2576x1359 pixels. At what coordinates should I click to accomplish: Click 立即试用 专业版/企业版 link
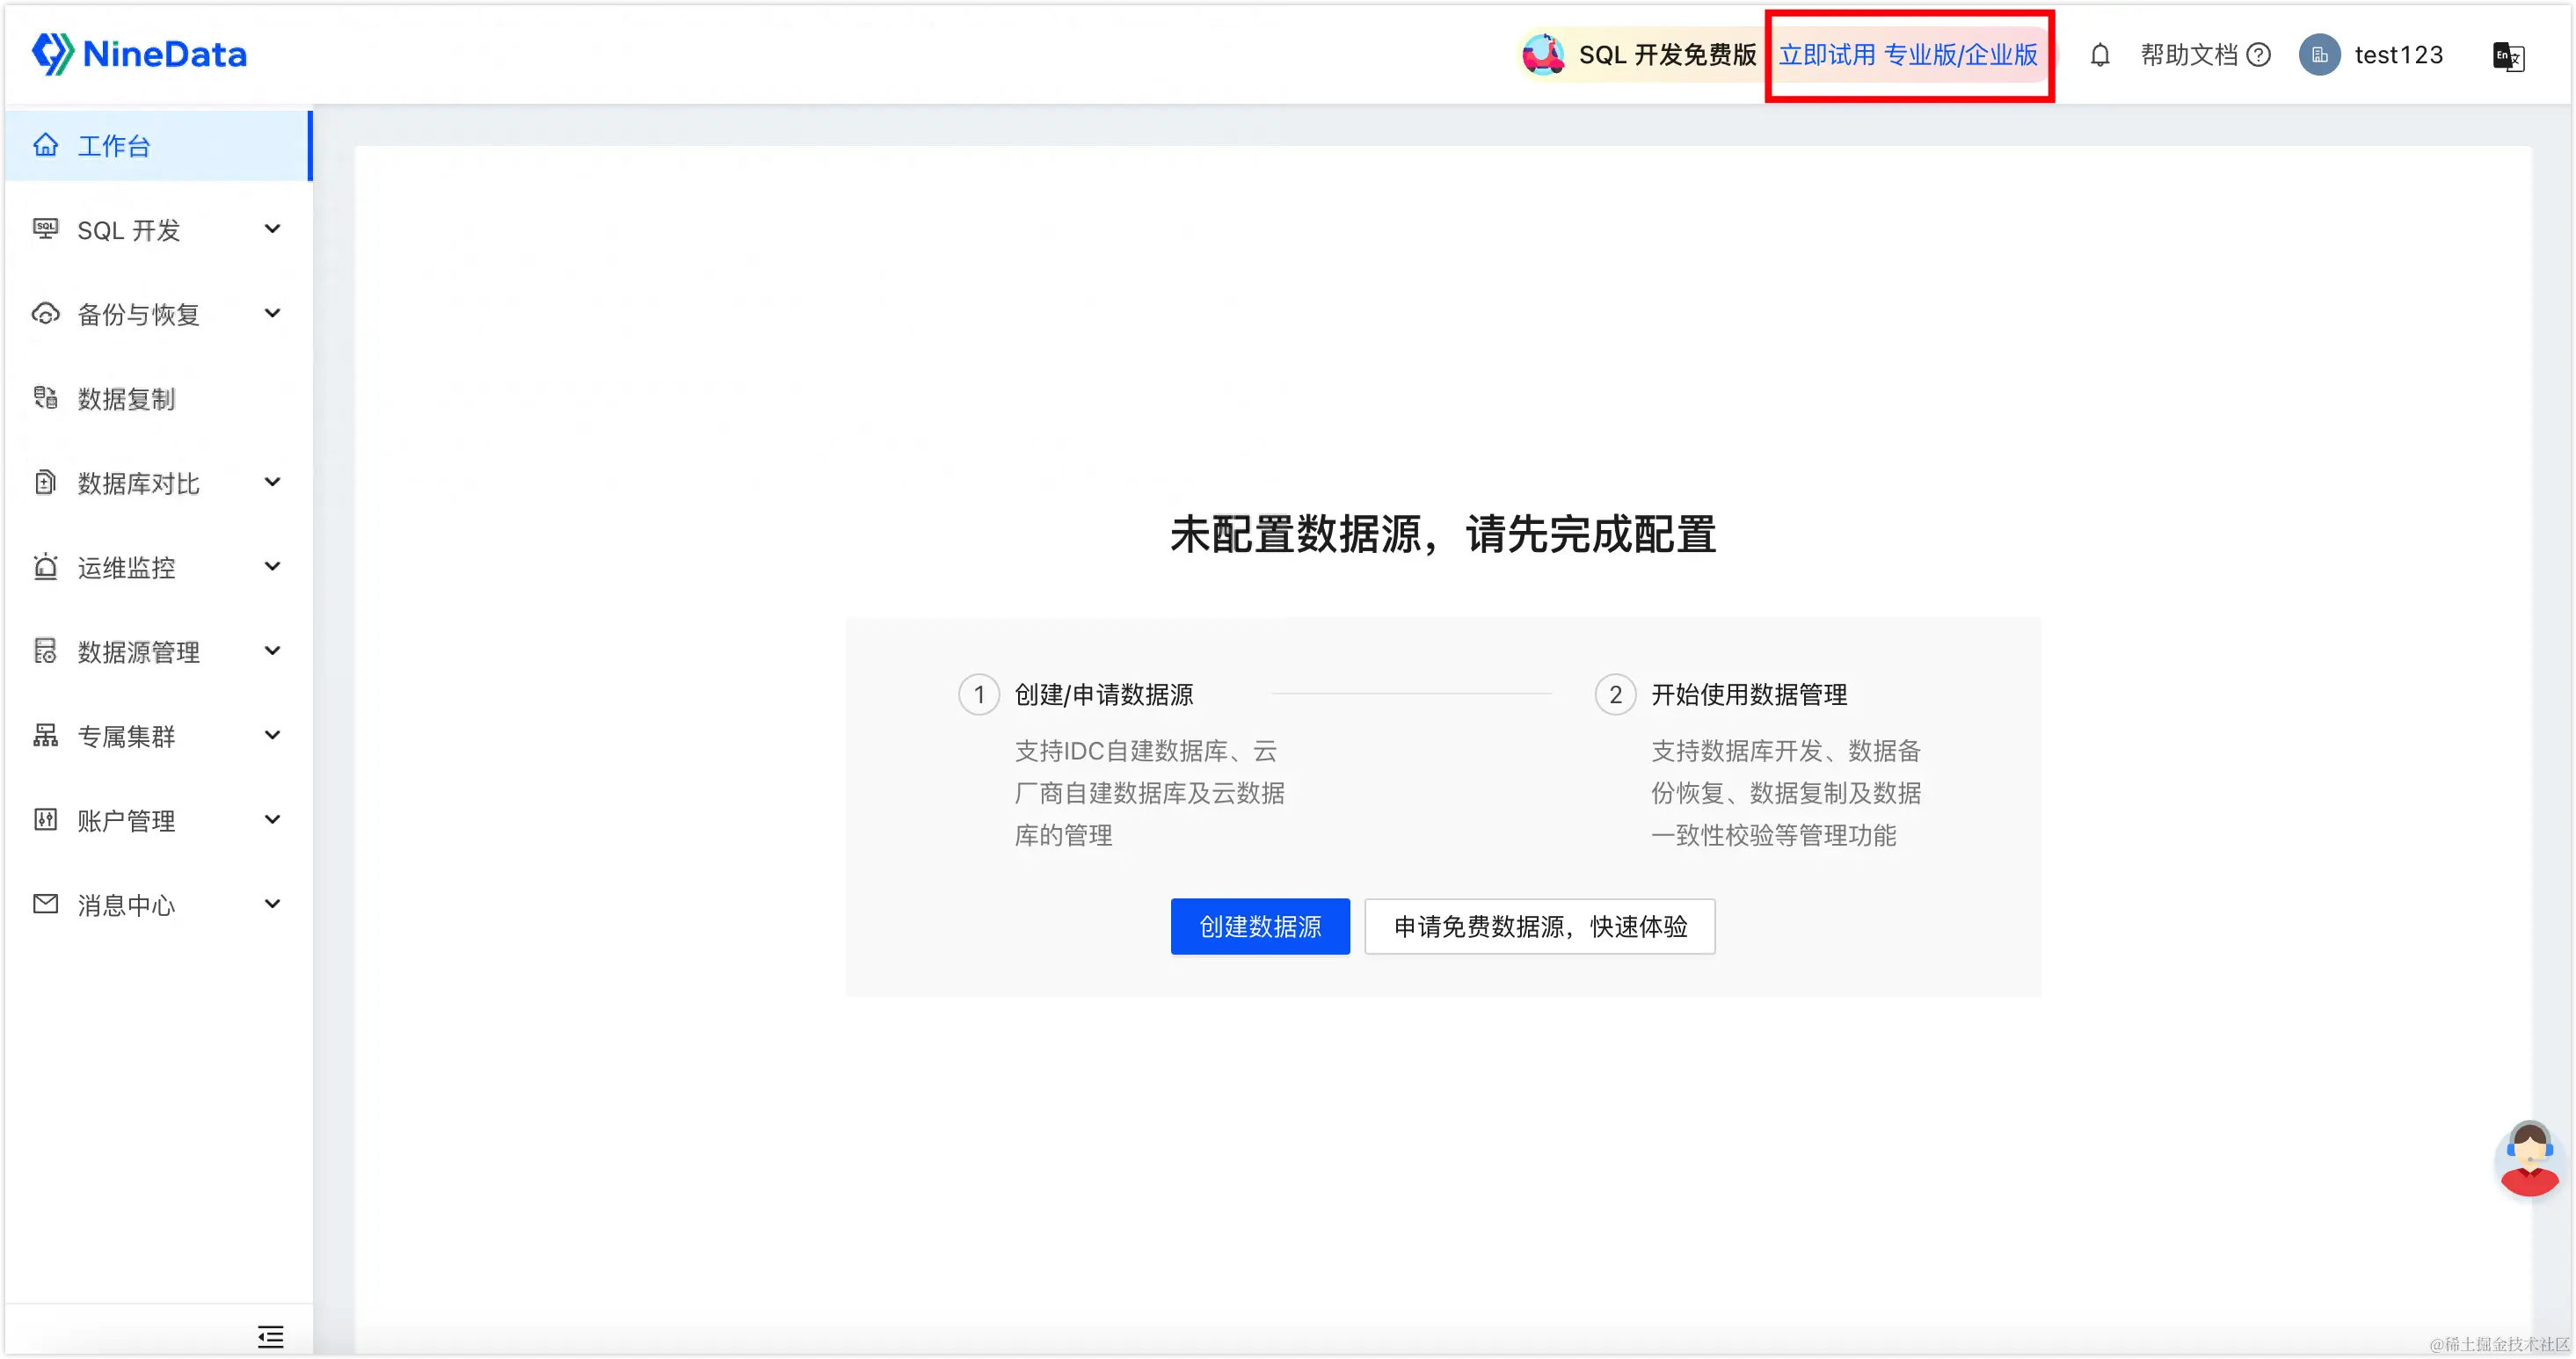(x=1907, y=55)
